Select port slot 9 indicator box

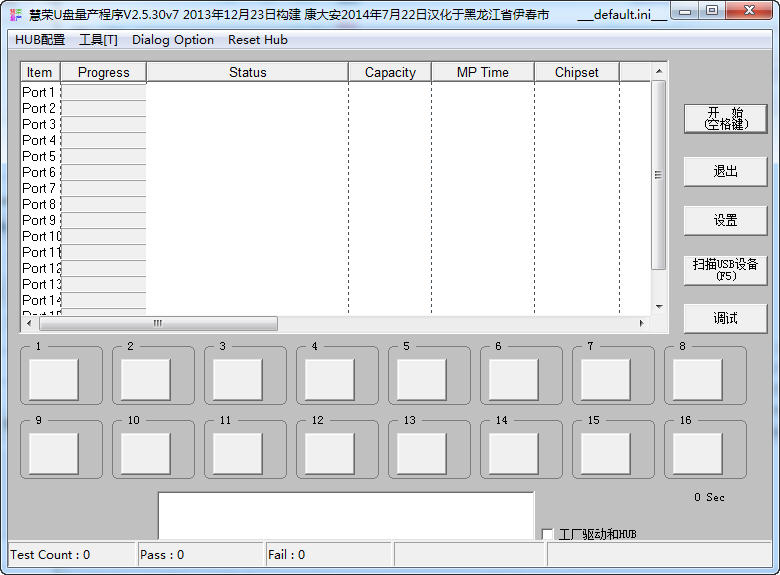coord(54,454)
